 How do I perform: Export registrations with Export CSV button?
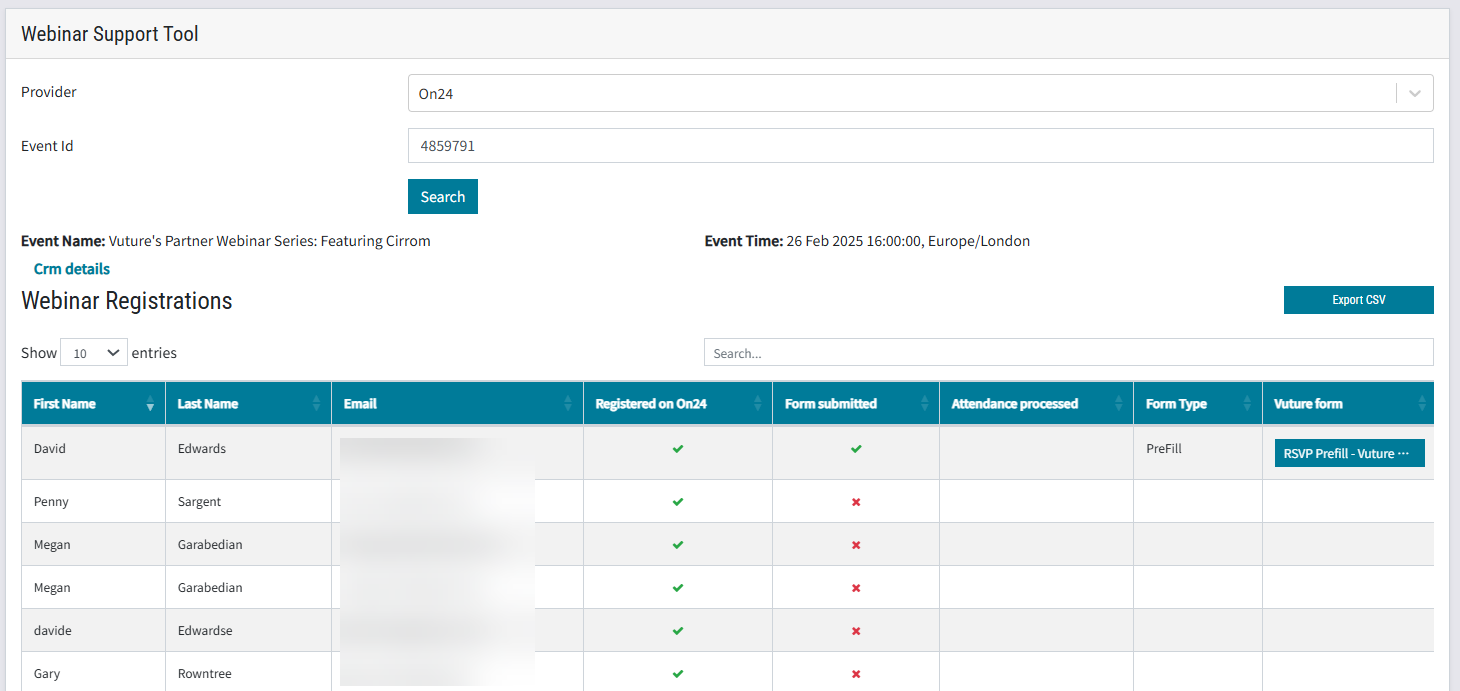point(1358,300)
